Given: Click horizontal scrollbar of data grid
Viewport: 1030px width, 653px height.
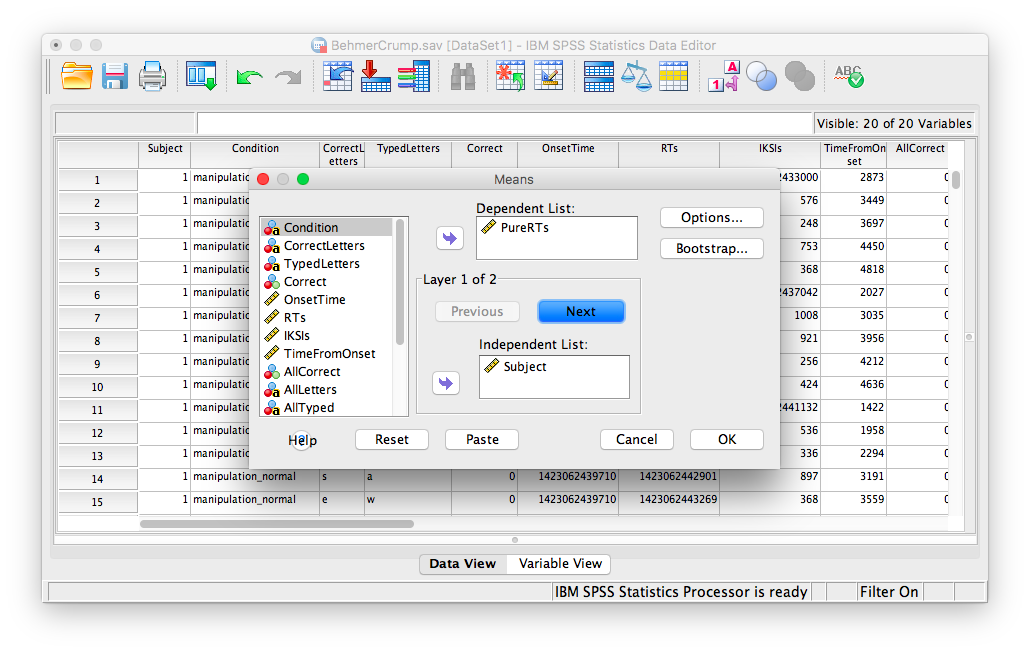Looking at the screenshot, I should 277,524.
